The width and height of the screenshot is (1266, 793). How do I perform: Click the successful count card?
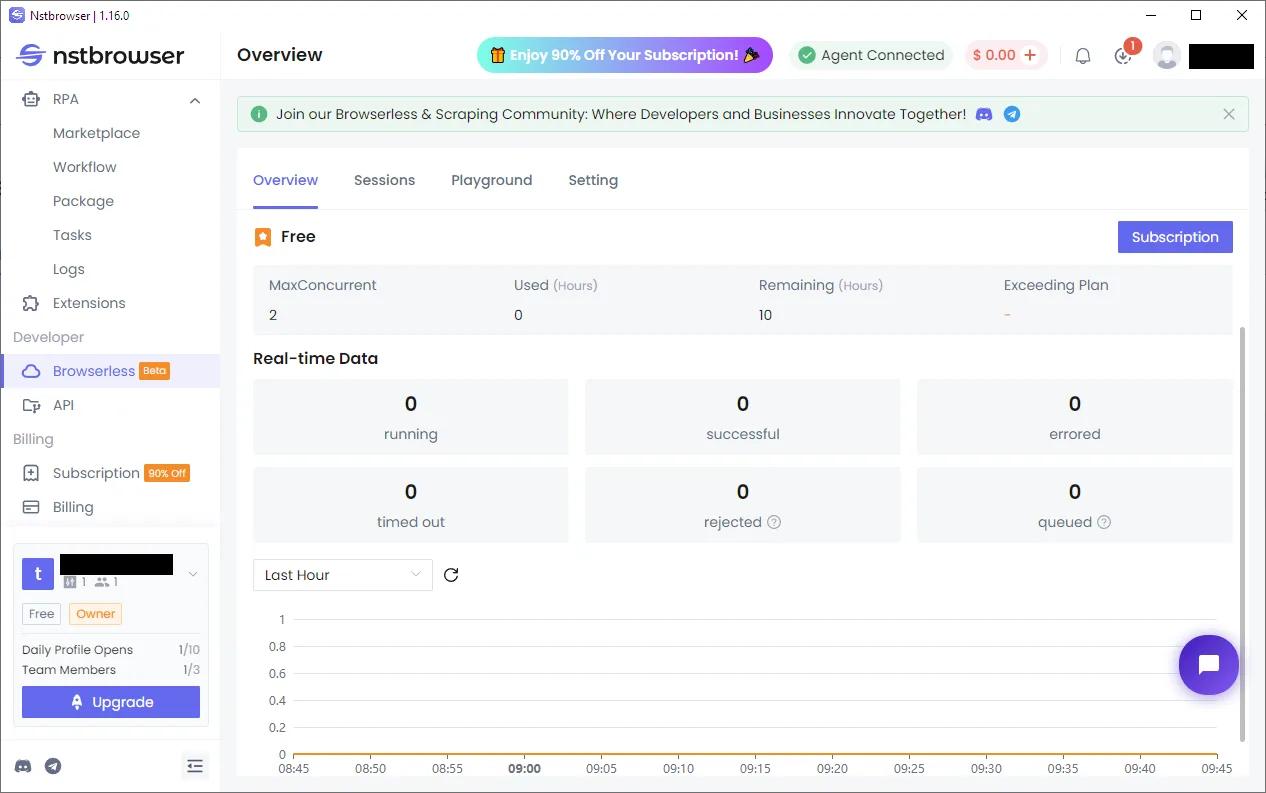coord(742,417)
